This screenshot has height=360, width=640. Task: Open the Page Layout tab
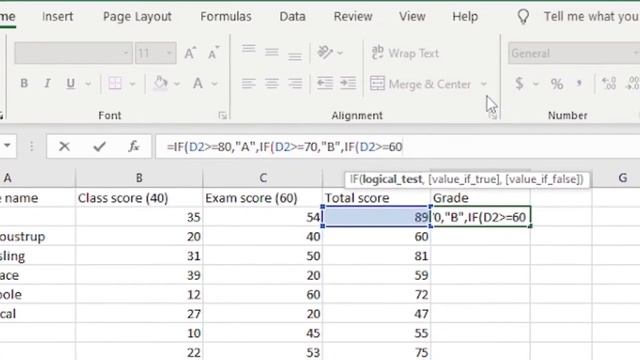[137, 16]
